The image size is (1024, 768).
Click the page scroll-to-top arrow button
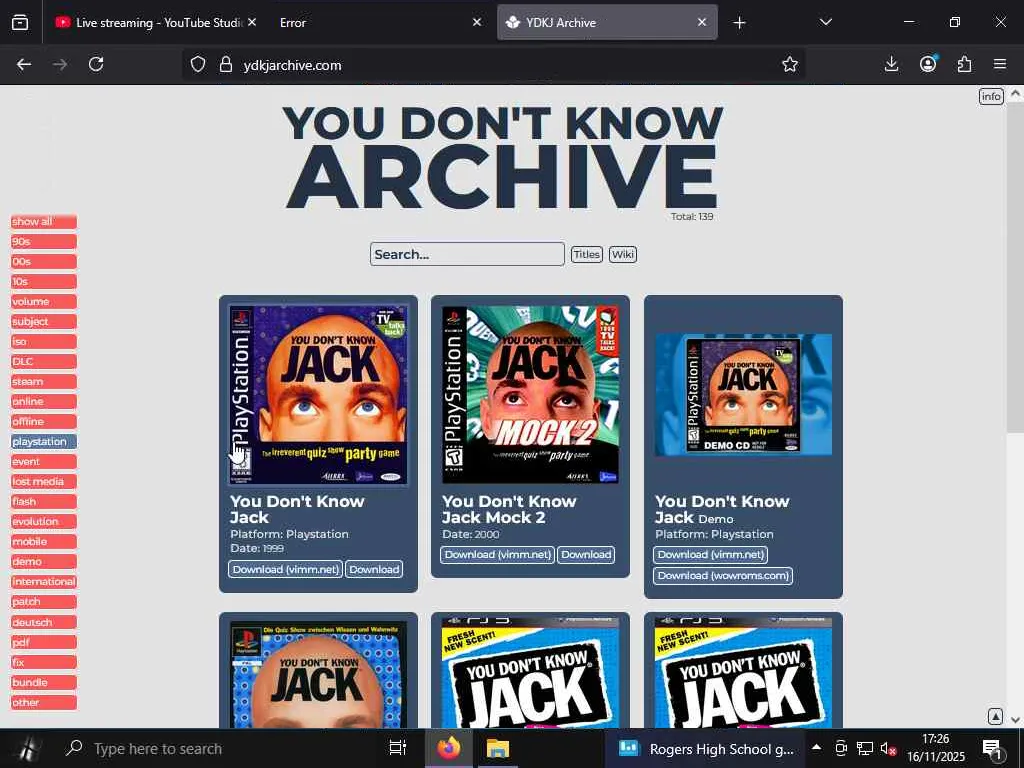click(x=995, y=716)
